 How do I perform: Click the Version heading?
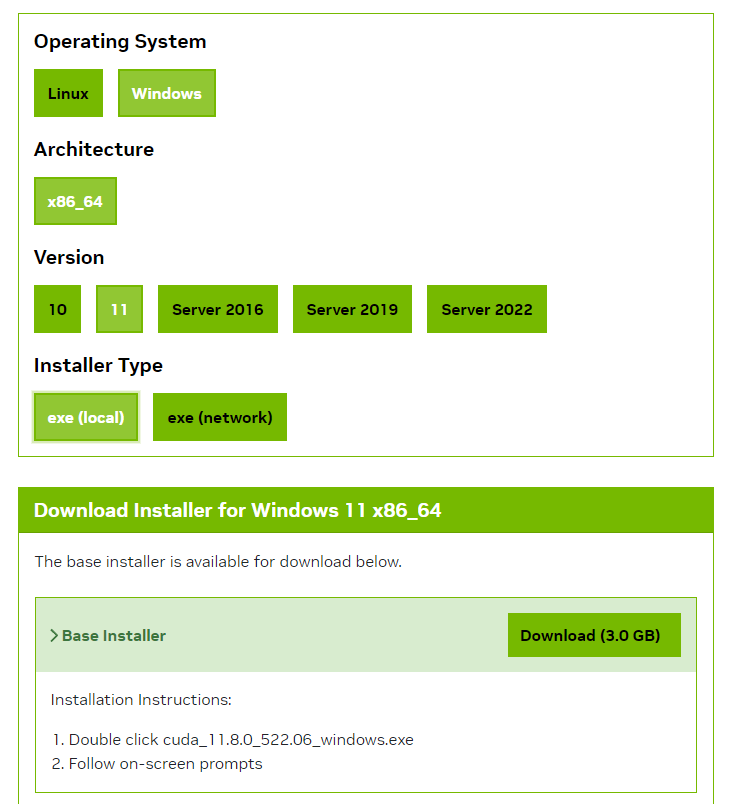(69, 257)
